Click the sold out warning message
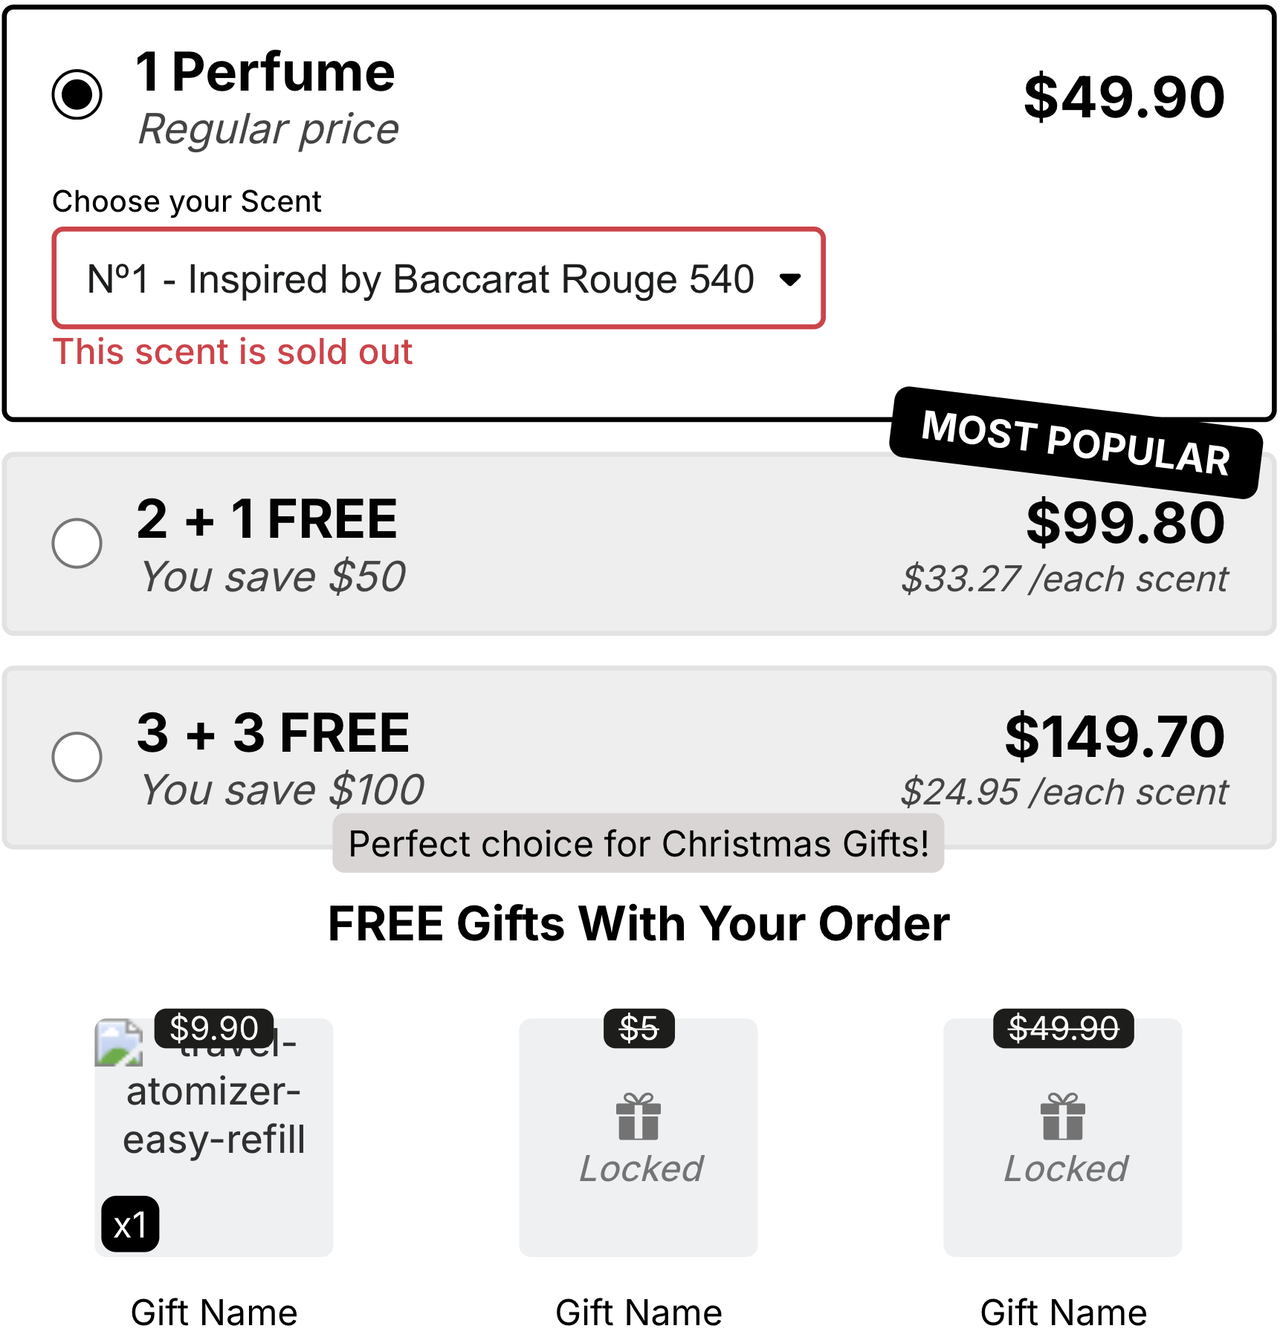The image size is (1280, 1343). (233, 352)
